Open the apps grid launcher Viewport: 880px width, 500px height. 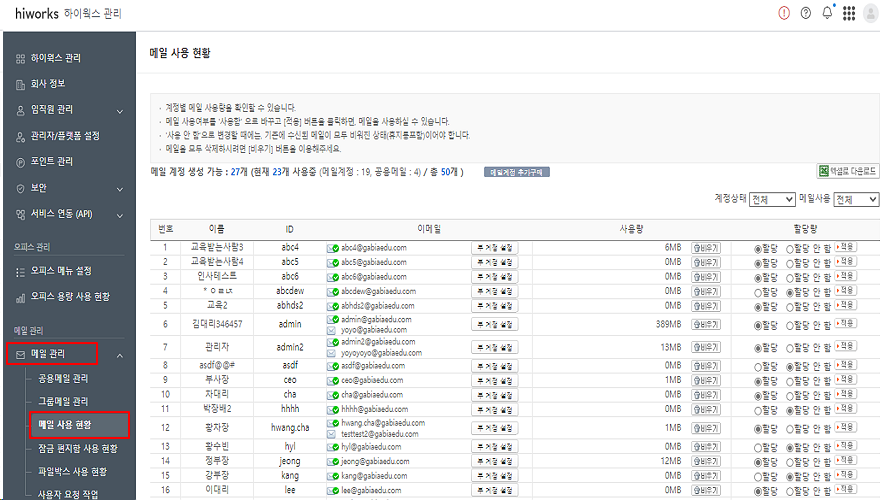pos(849,13)
